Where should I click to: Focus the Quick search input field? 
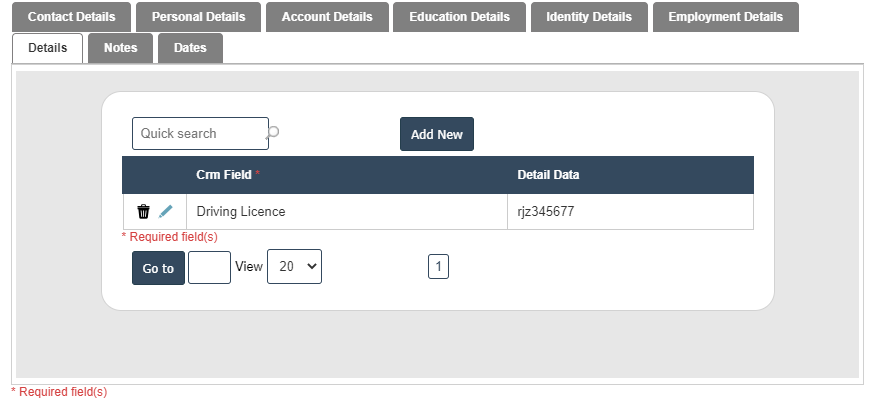(x=199, y=133)
